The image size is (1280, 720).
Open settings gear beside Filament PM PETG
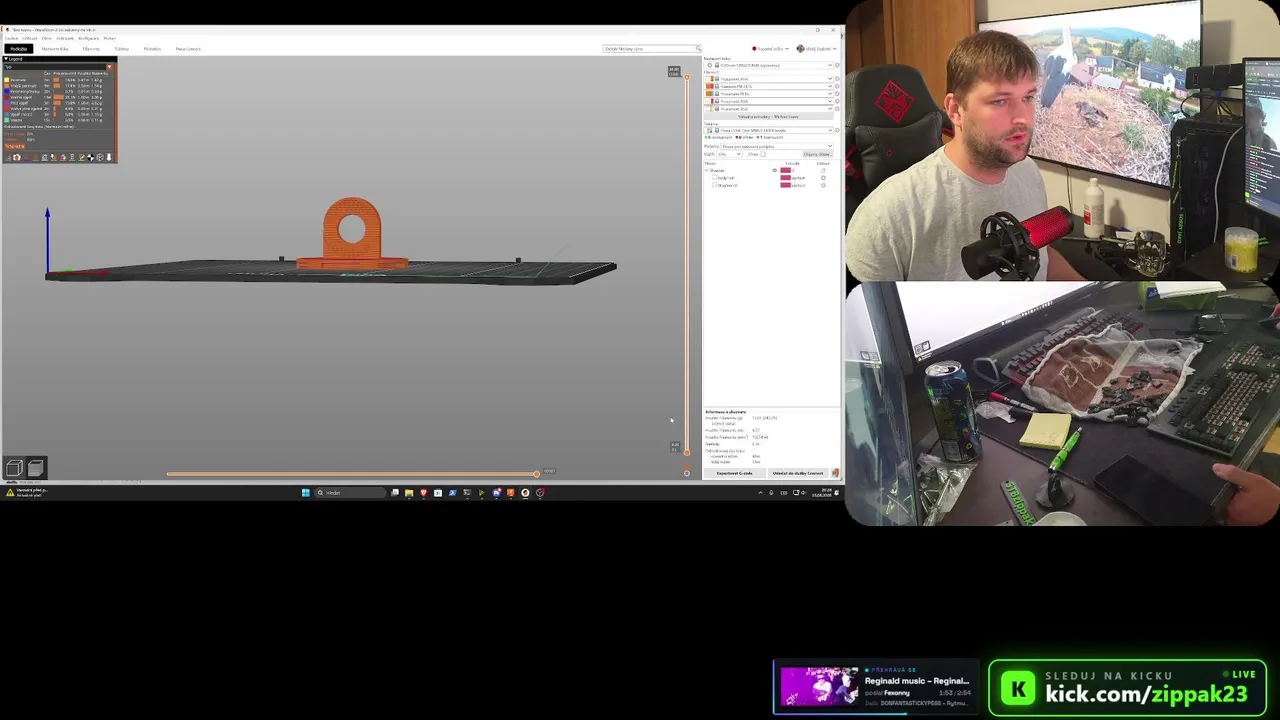point(837,86)
